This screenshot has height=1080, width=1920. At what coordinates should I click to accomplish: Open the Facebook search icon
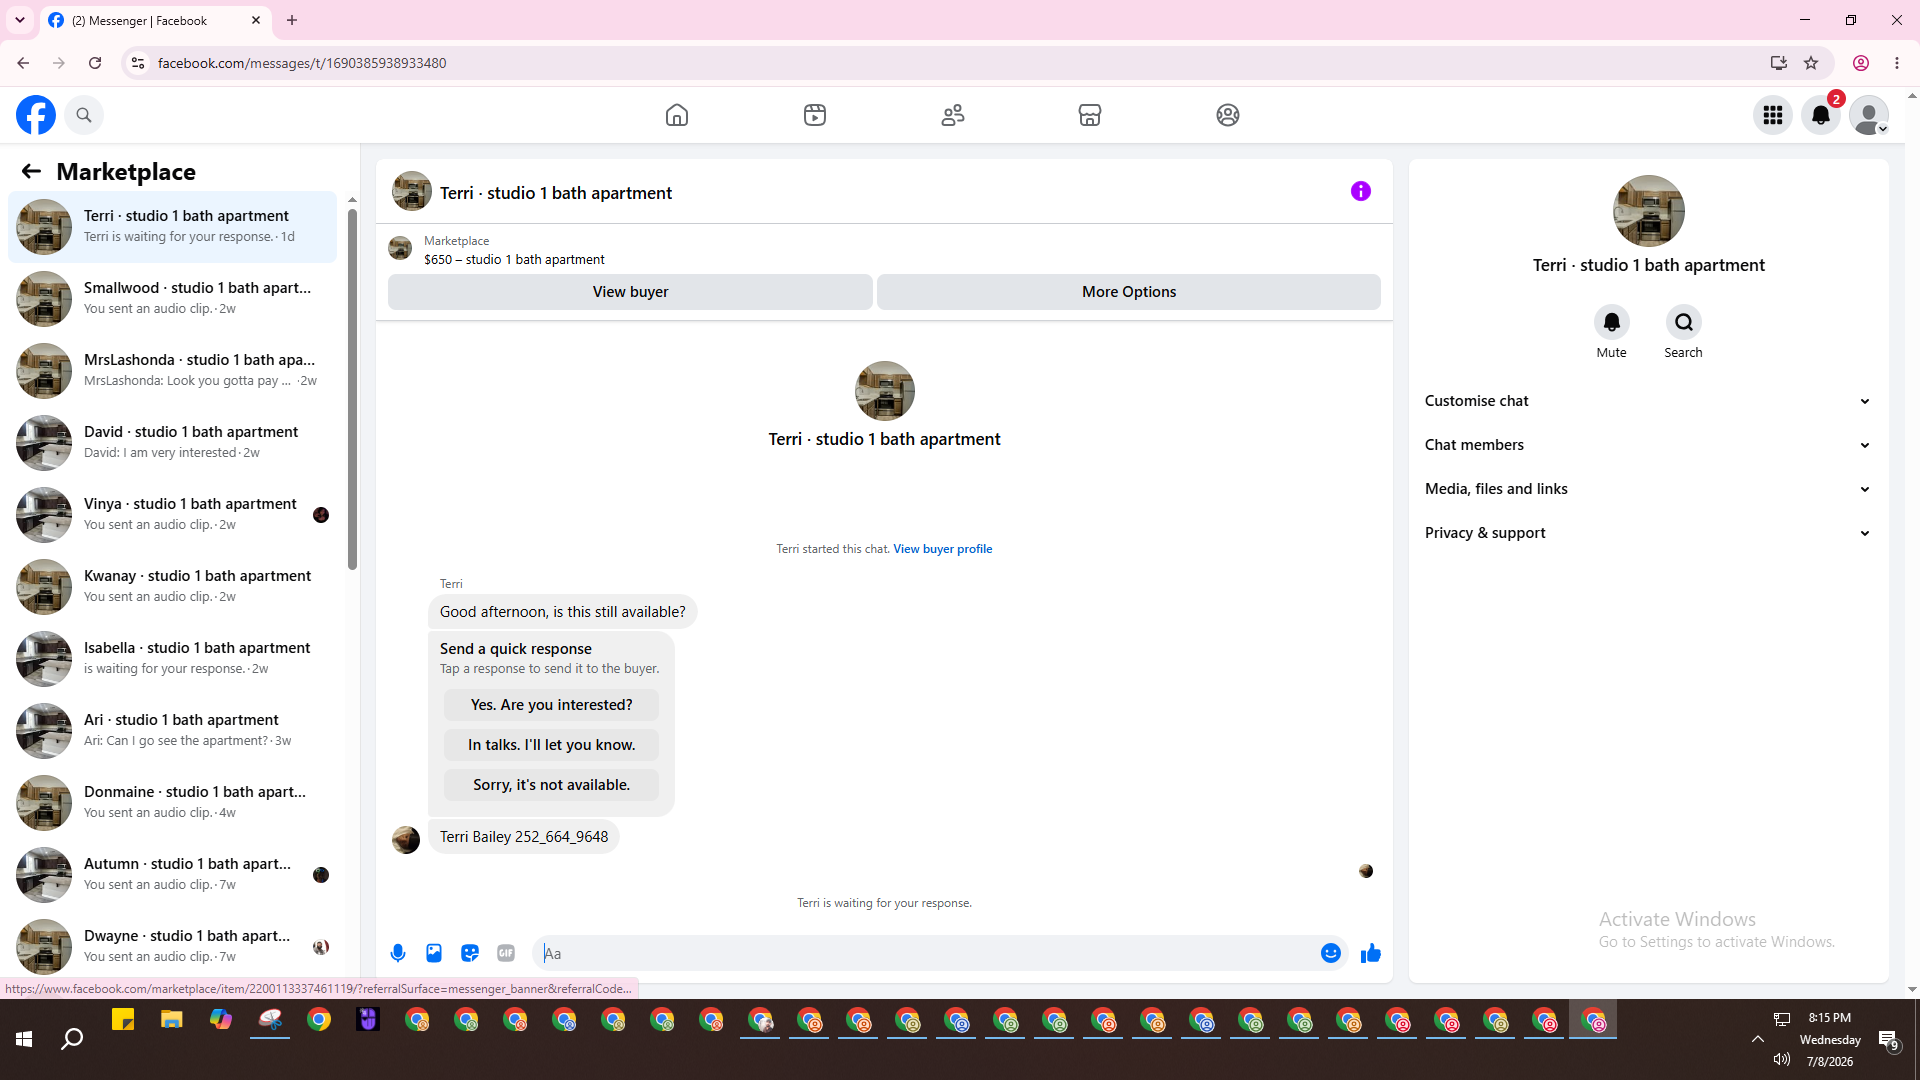[x=84, y=115]
